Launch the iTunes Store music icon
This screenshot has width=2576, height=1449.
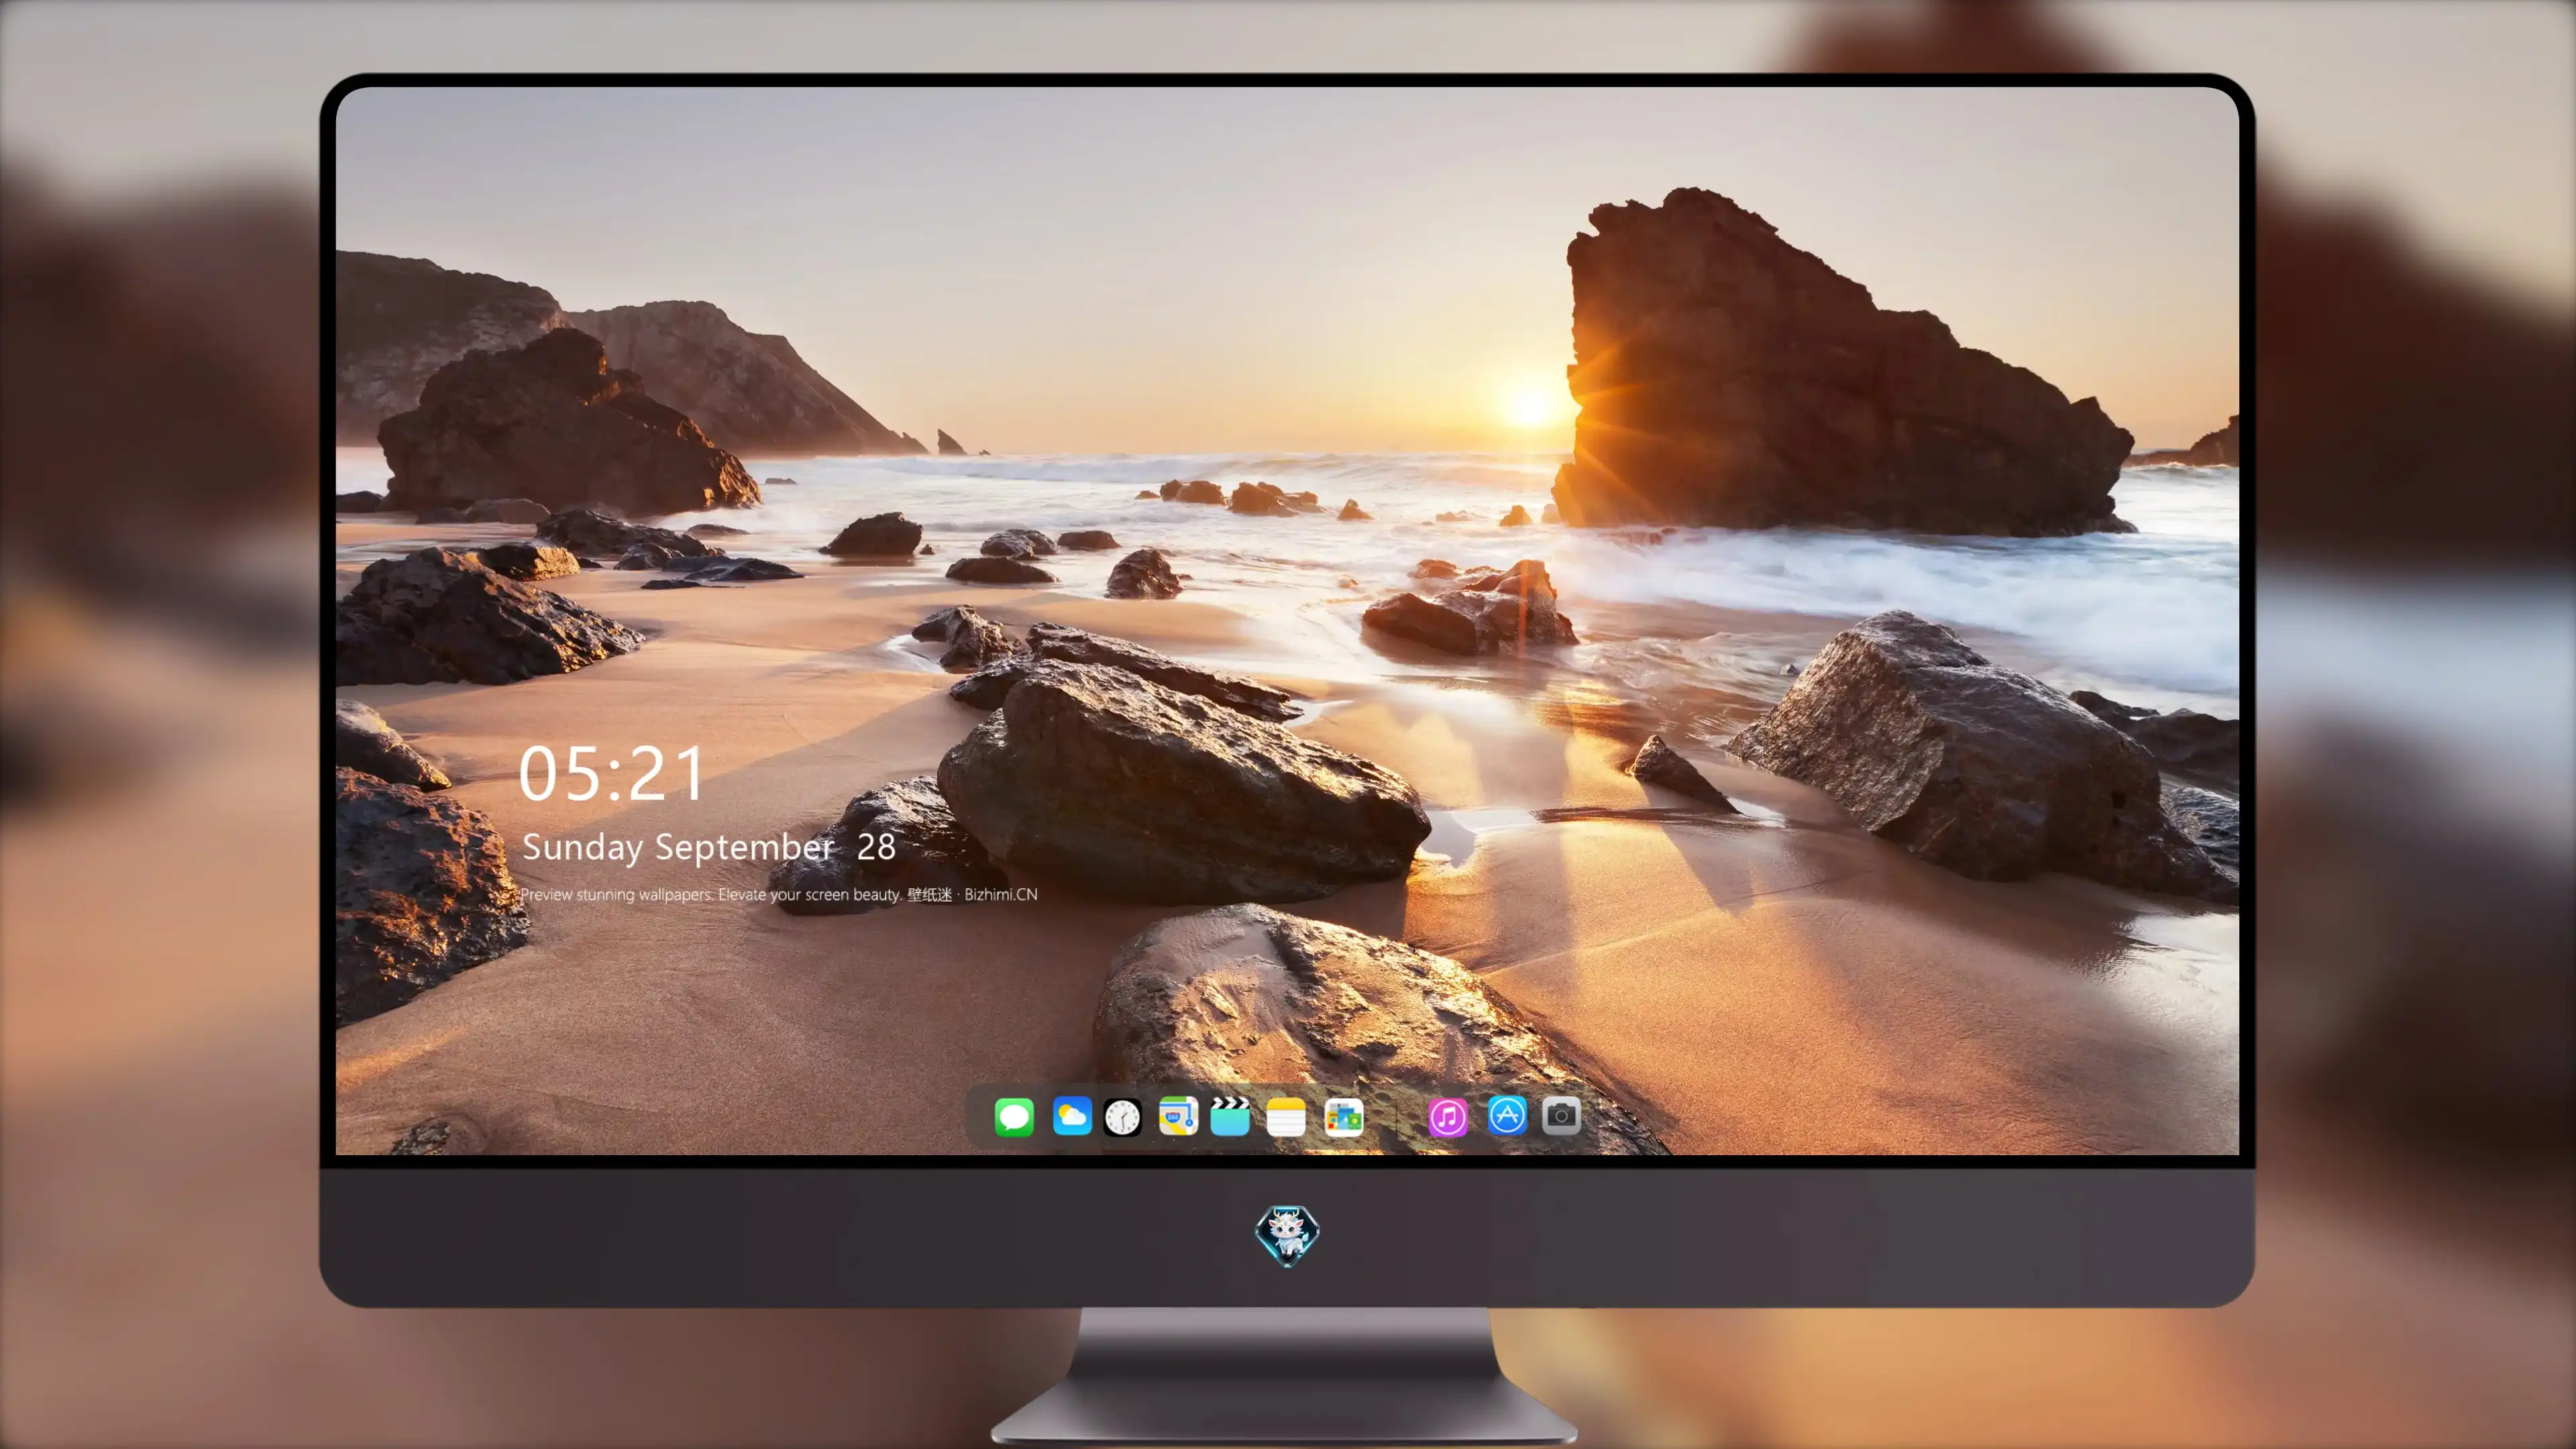(x=1448, y=1116)
